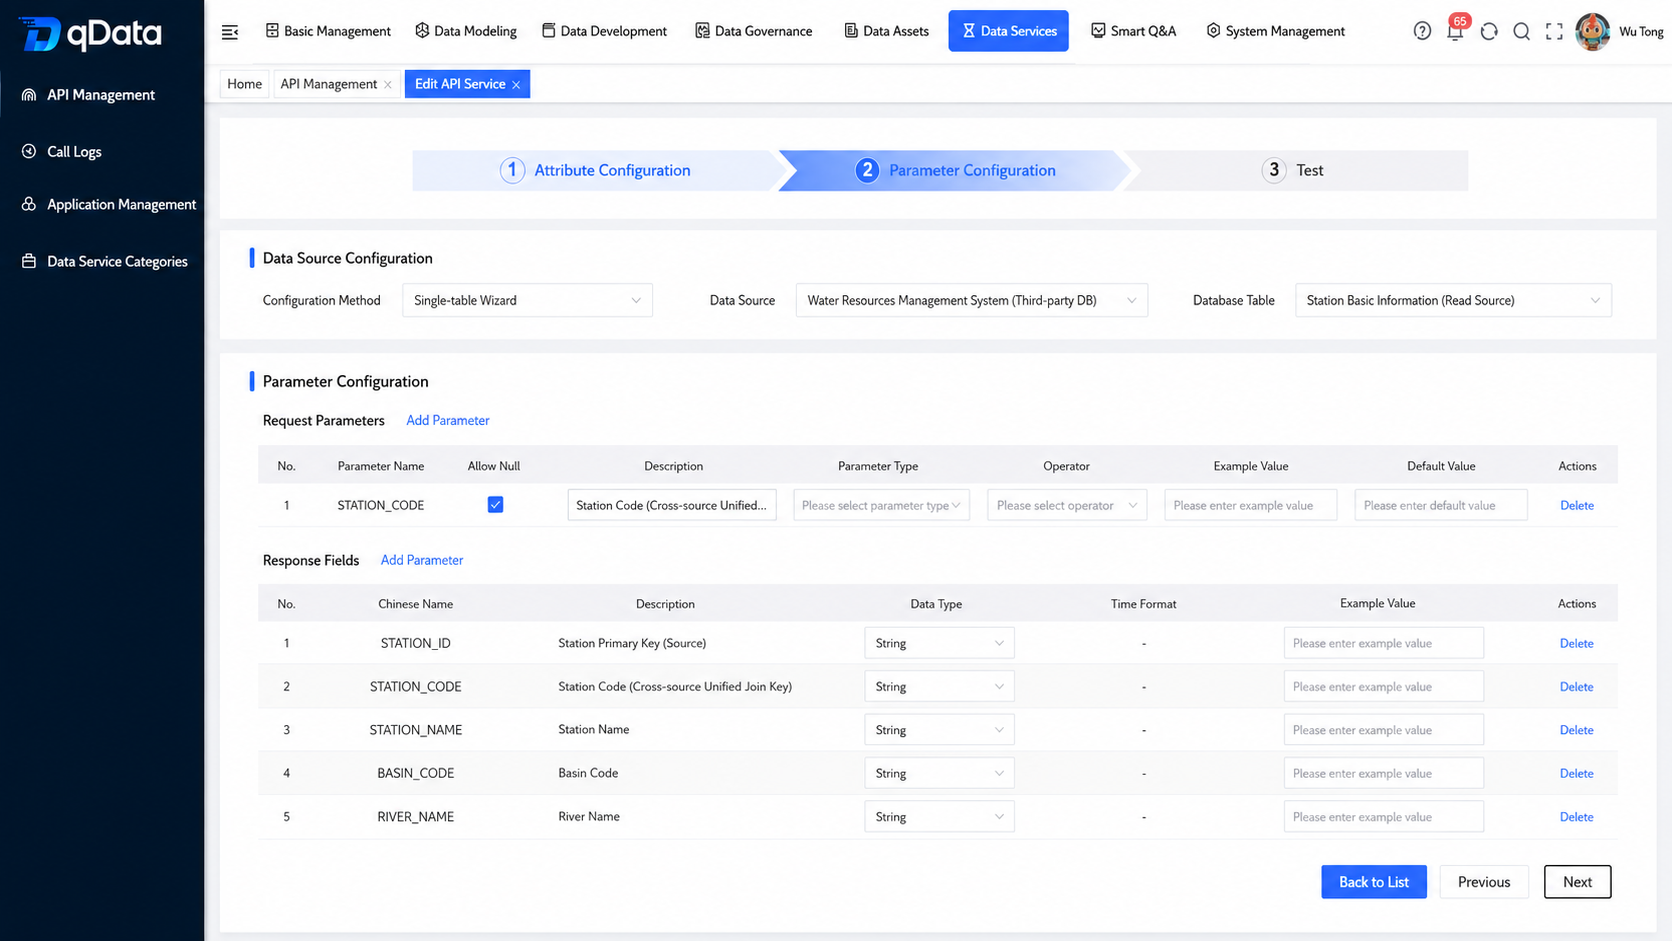Click step 3 circle Test

1273,170
